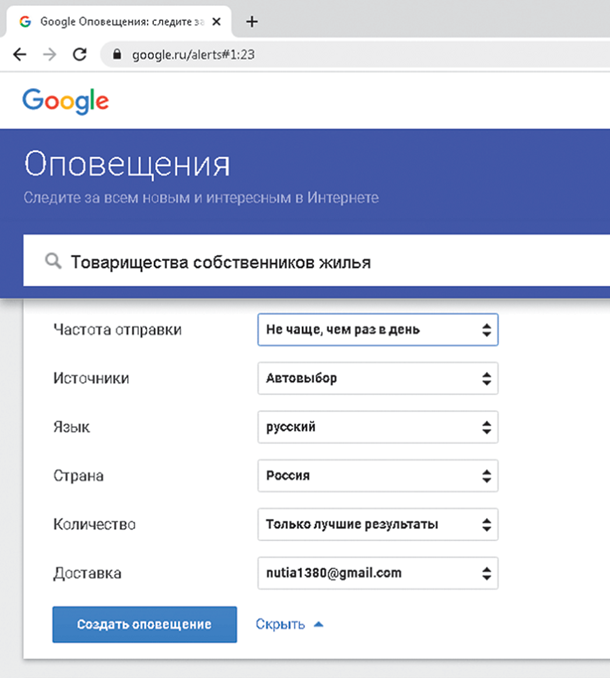
Task: Click the browser forward arrow
Action: click(49, 55)
